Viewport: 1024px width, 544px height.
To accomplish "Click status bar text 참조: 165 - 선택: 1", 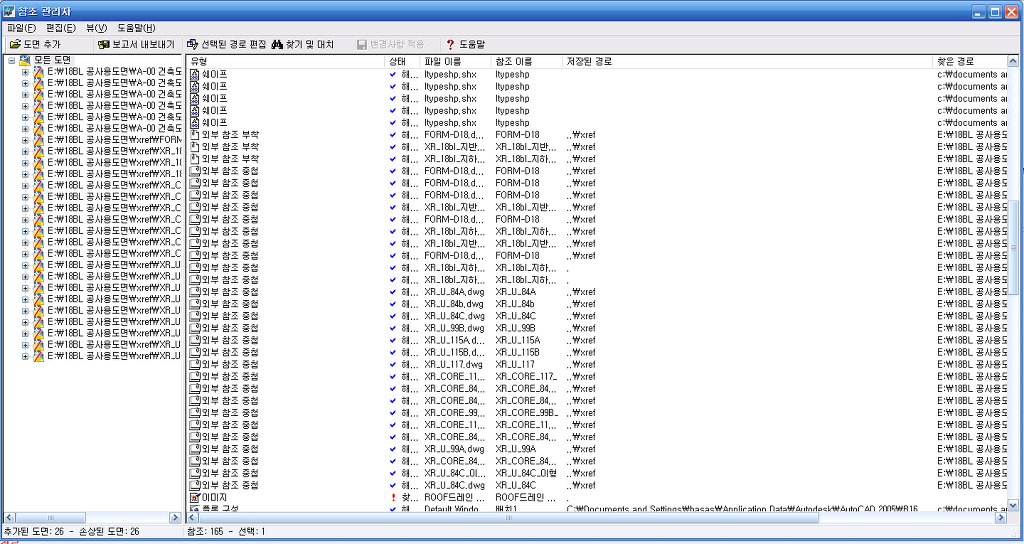I will (225, 532).
